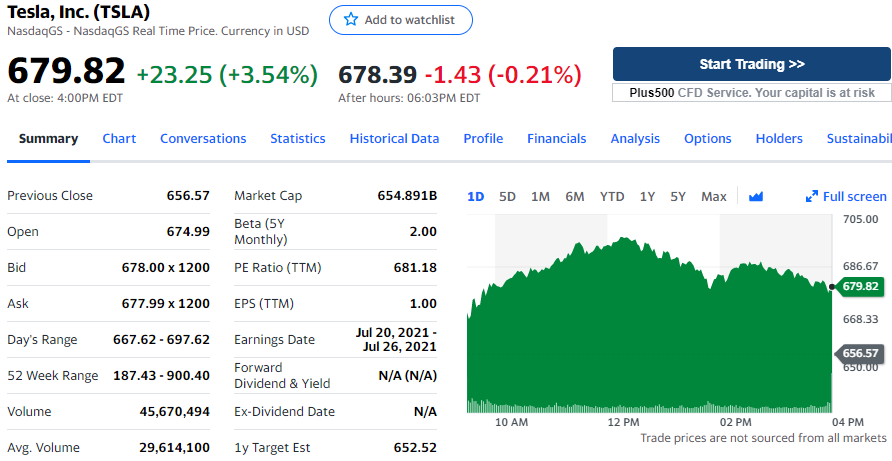Open the Statistics tab
892x461 pixels.
pos(298,139)
